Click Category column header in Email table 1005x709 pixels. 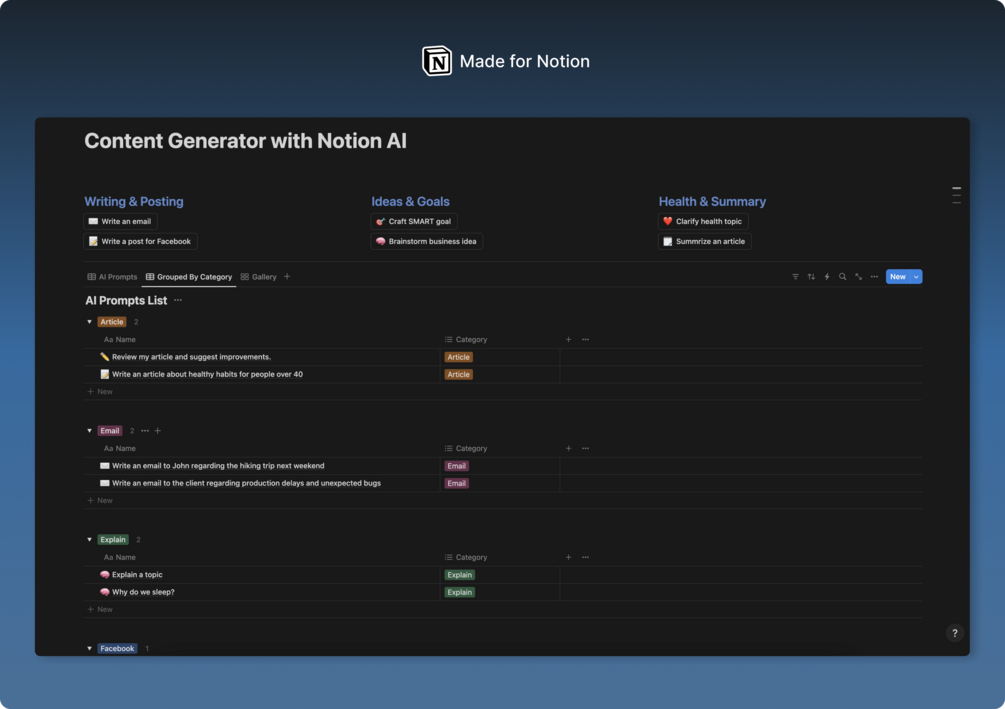coord(466,449)
